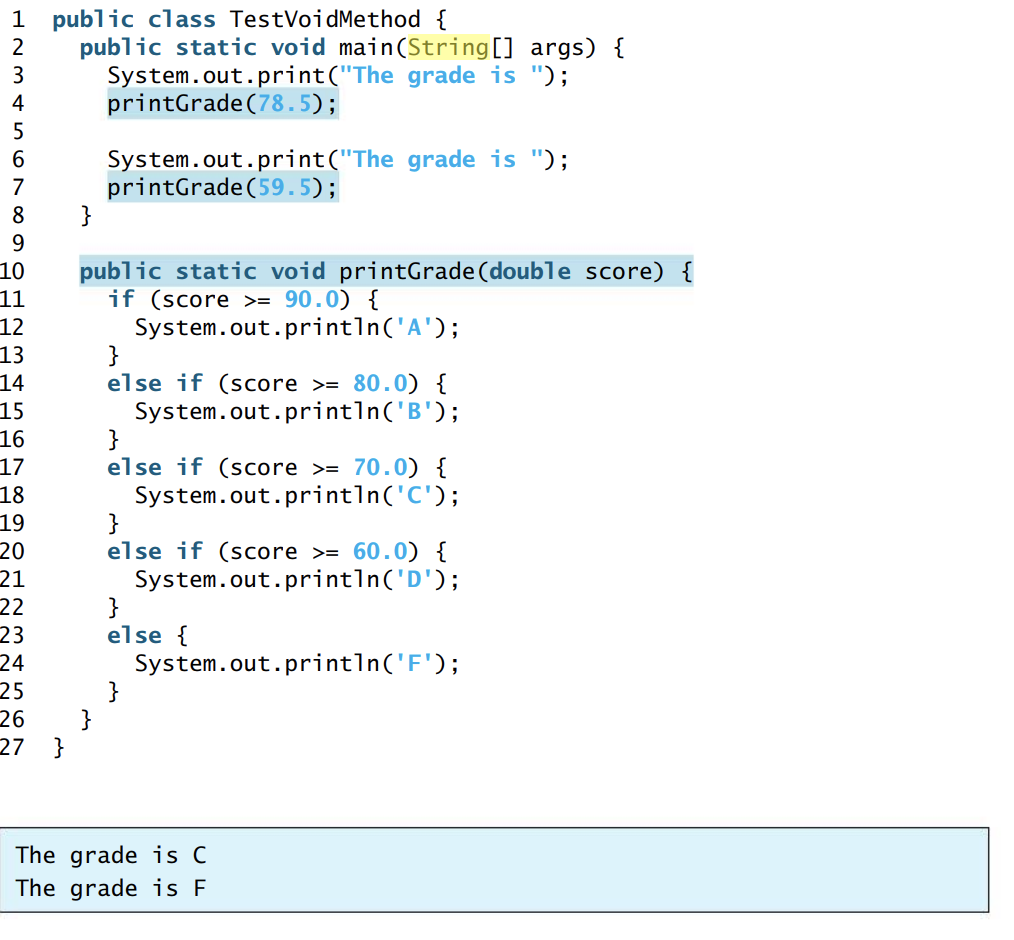This screenshot has height=940, width=1014.
Task: Click line number 10 in the gutter
Action: coord(14,271)
